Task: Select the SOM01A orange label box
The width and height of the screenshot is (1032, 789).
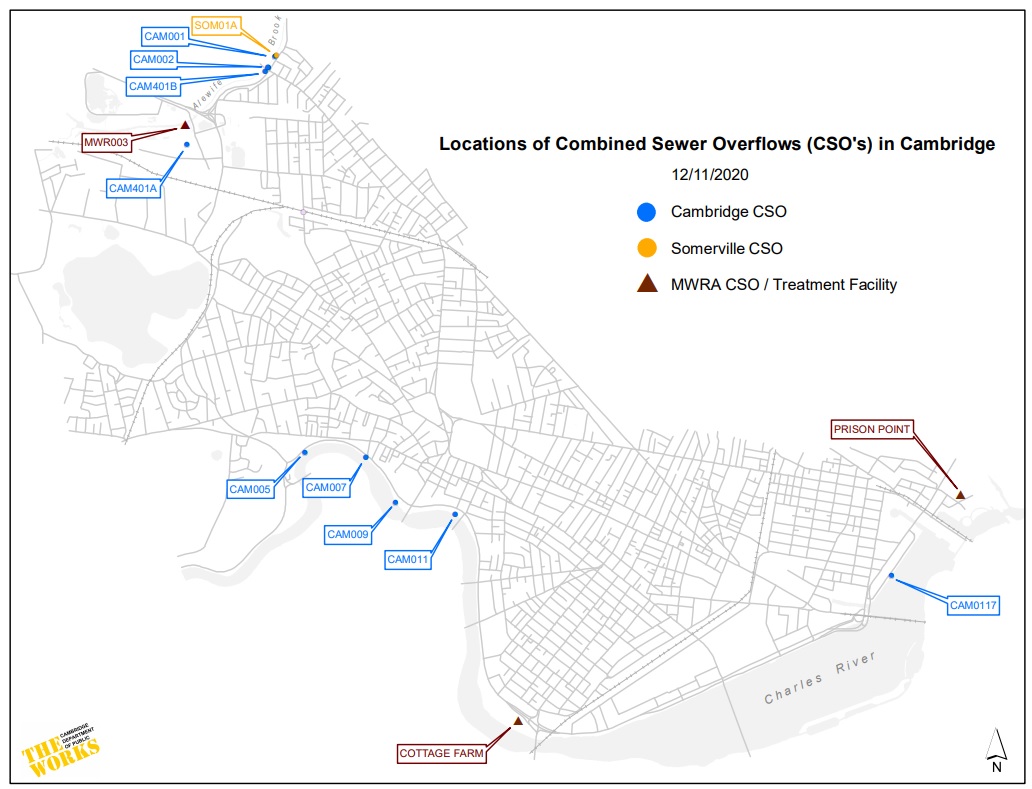Action: [215, 25]
